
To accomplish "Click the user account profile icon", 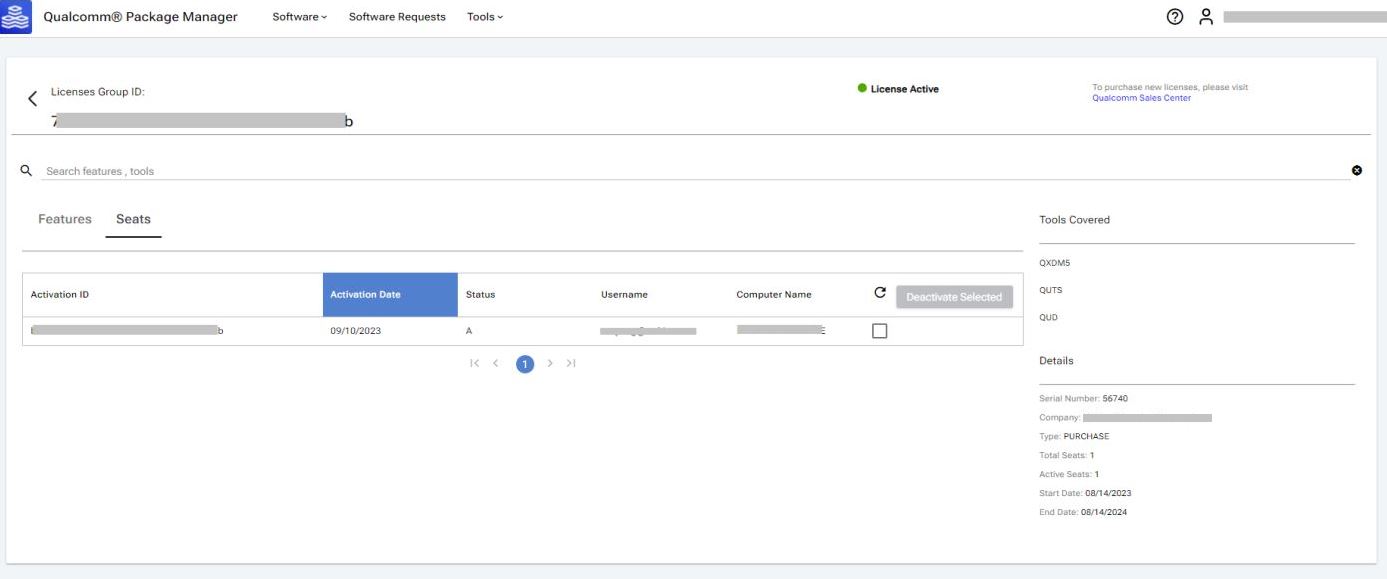I will [x=1206, y=17].
